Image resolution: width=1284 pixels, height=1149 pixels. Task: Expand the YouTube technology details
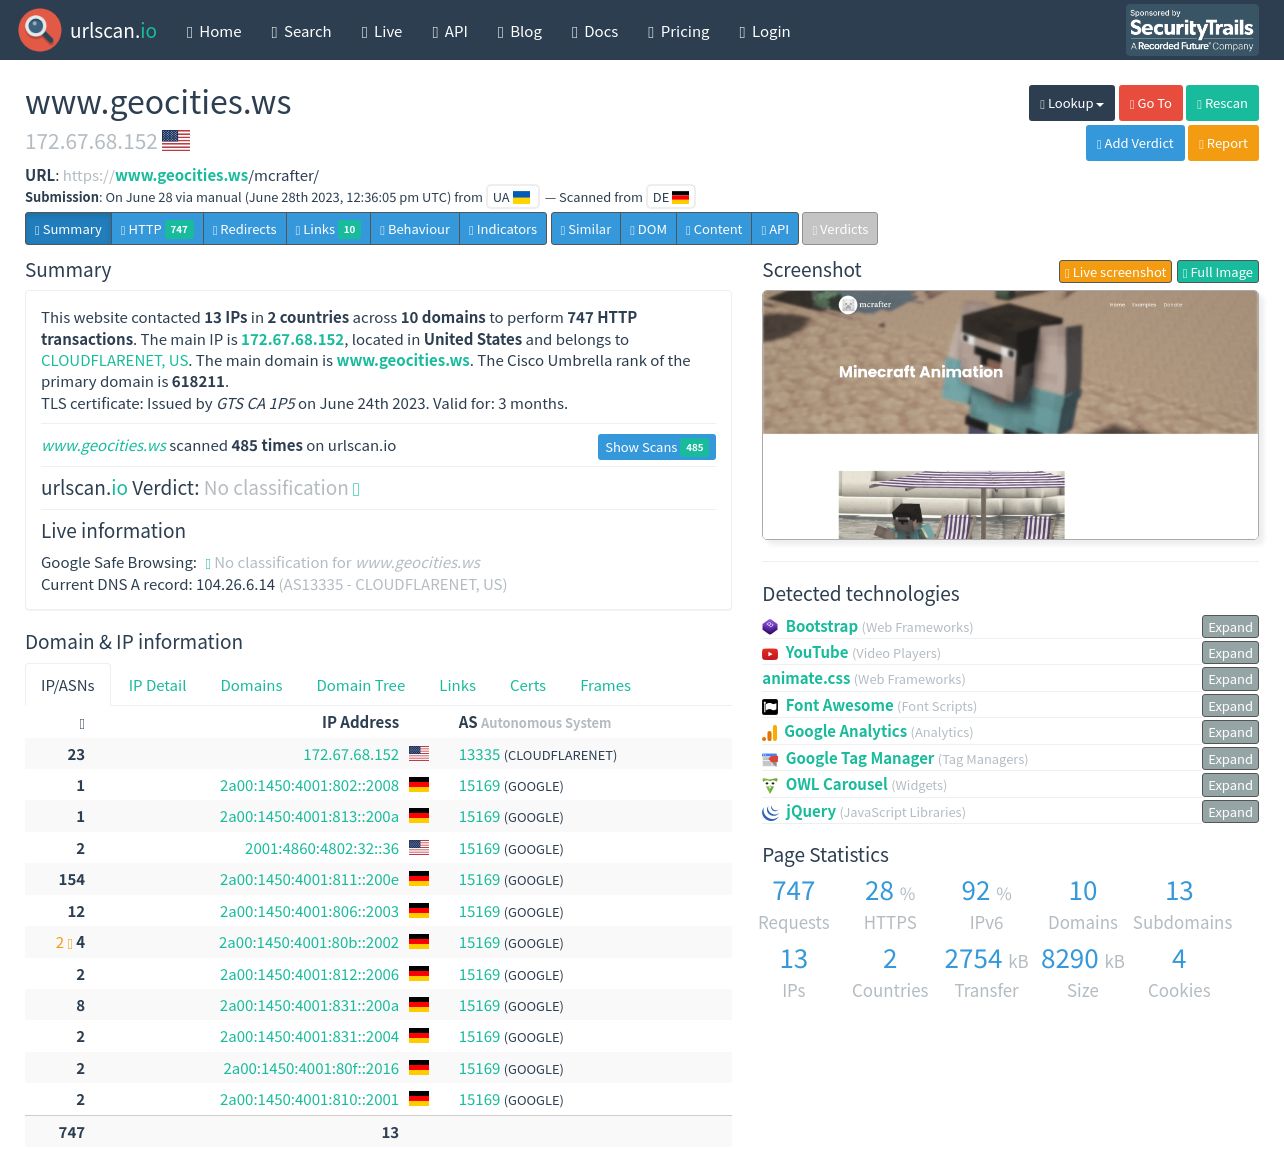click(1230, 653)
